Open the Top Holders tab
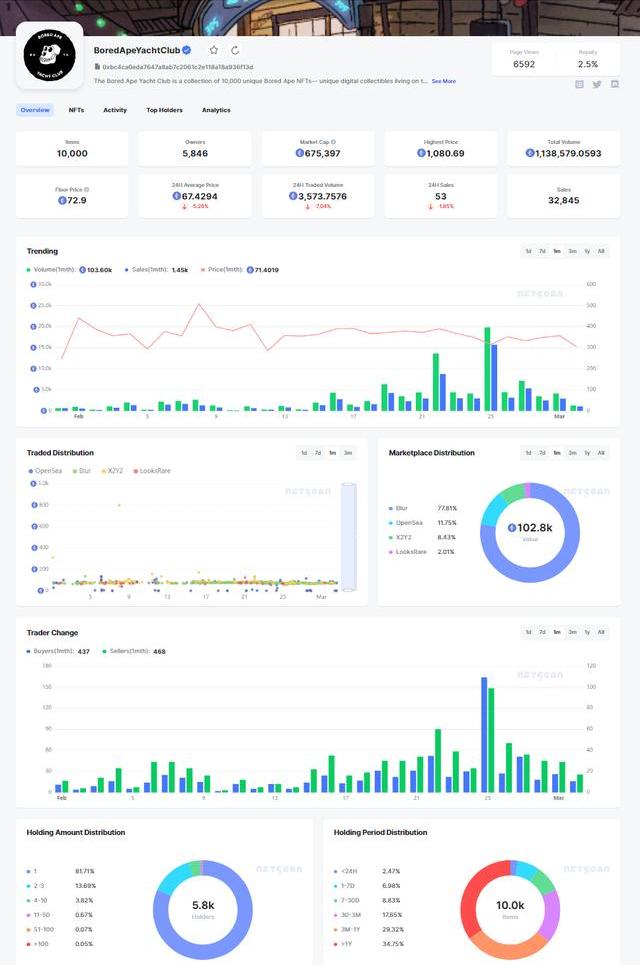Viewport: 640px width, 965px height. coord(164,110)
